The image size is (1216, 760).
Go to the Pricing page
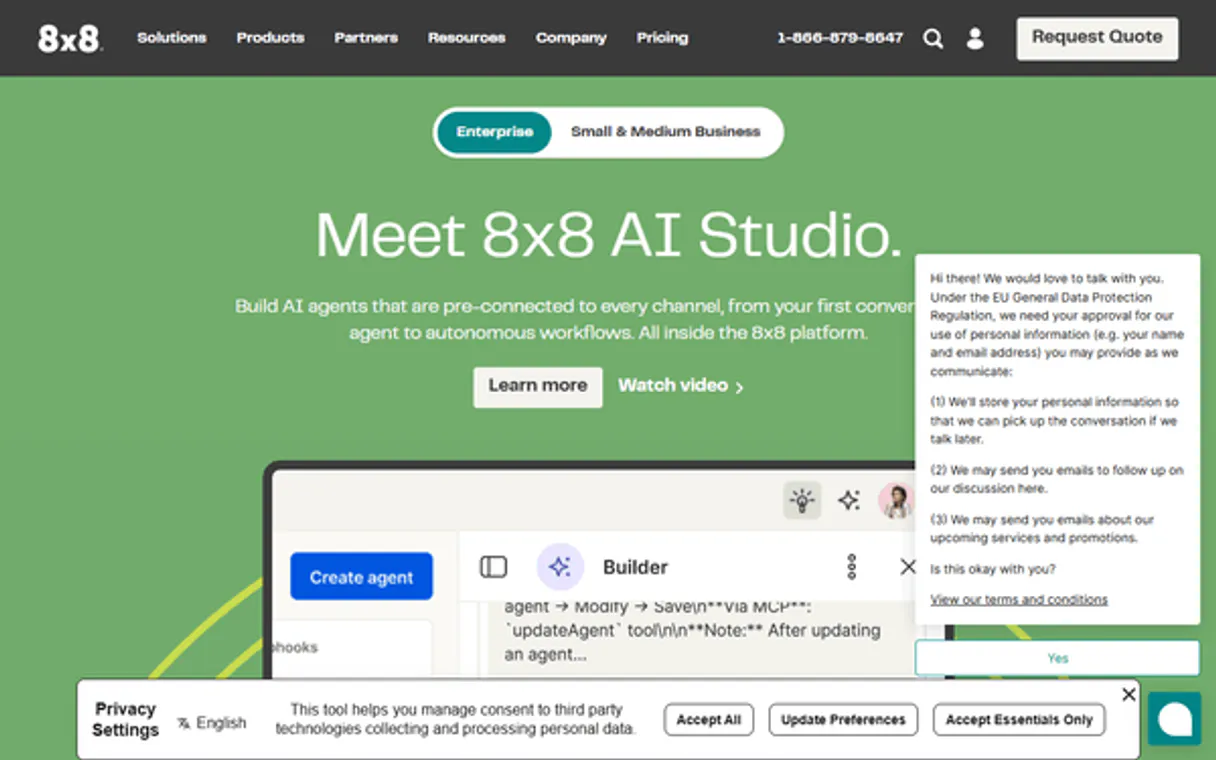point(662,38)
